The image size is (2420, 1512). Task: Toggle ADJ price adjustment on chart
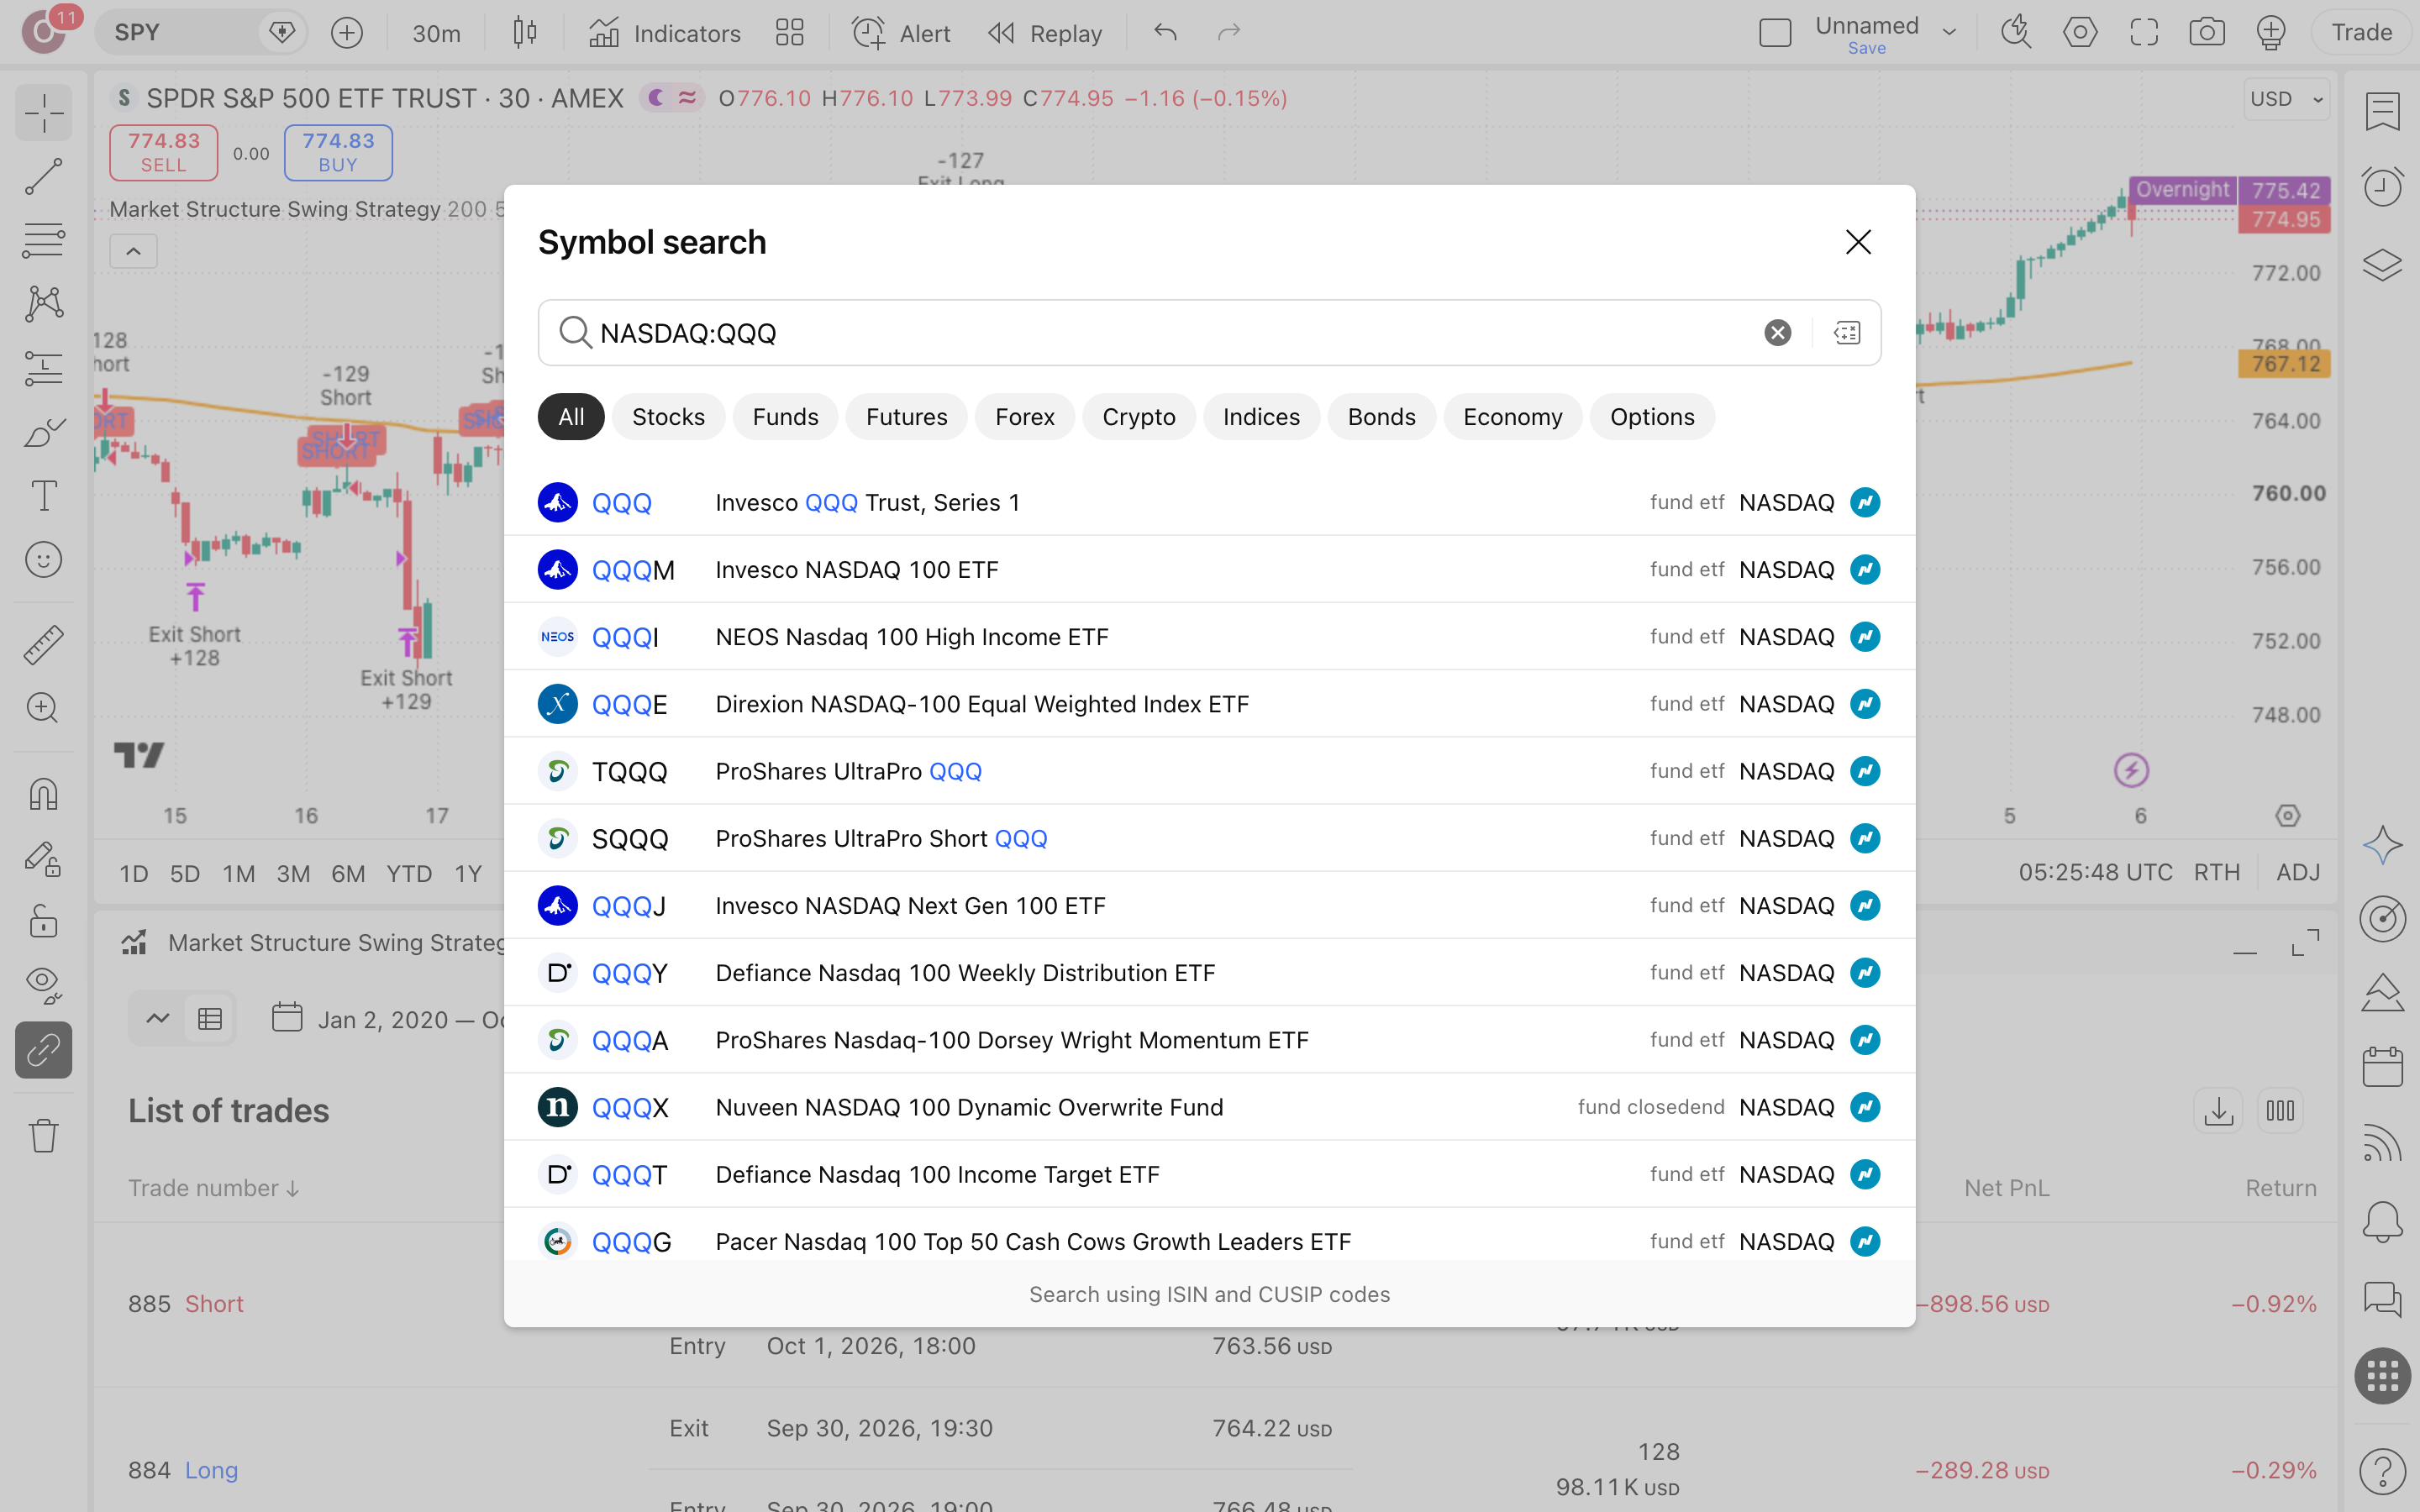pyautogui.click(x=2297, y=873)
